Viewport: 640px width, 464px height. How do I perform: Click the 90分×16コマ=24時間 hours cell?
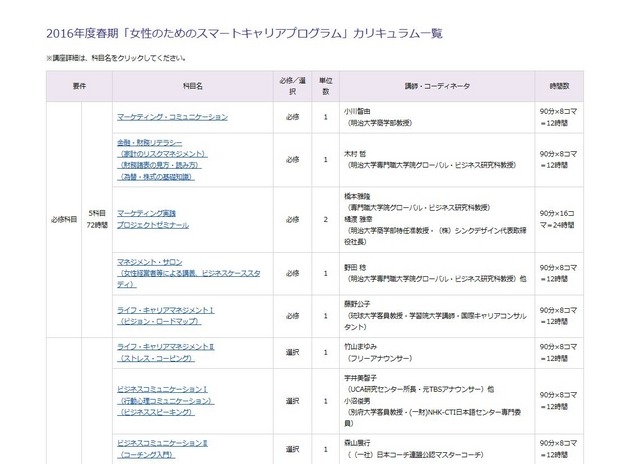click(x=558, y=219)
